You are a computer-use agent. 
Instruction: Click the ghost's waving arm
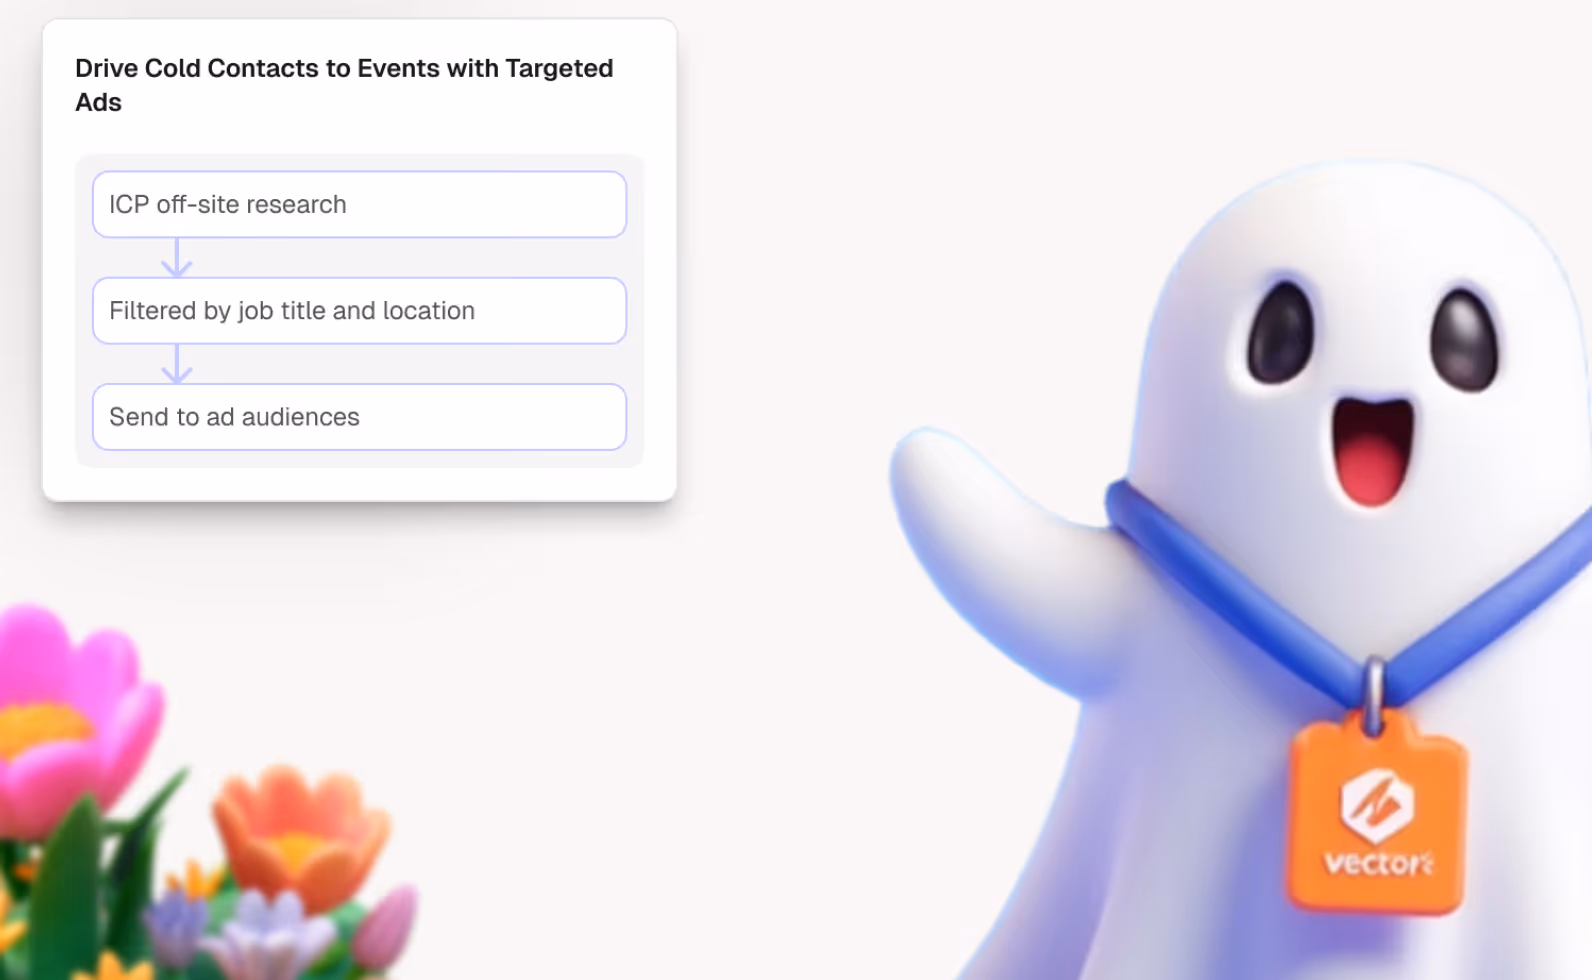(1000, 540)
